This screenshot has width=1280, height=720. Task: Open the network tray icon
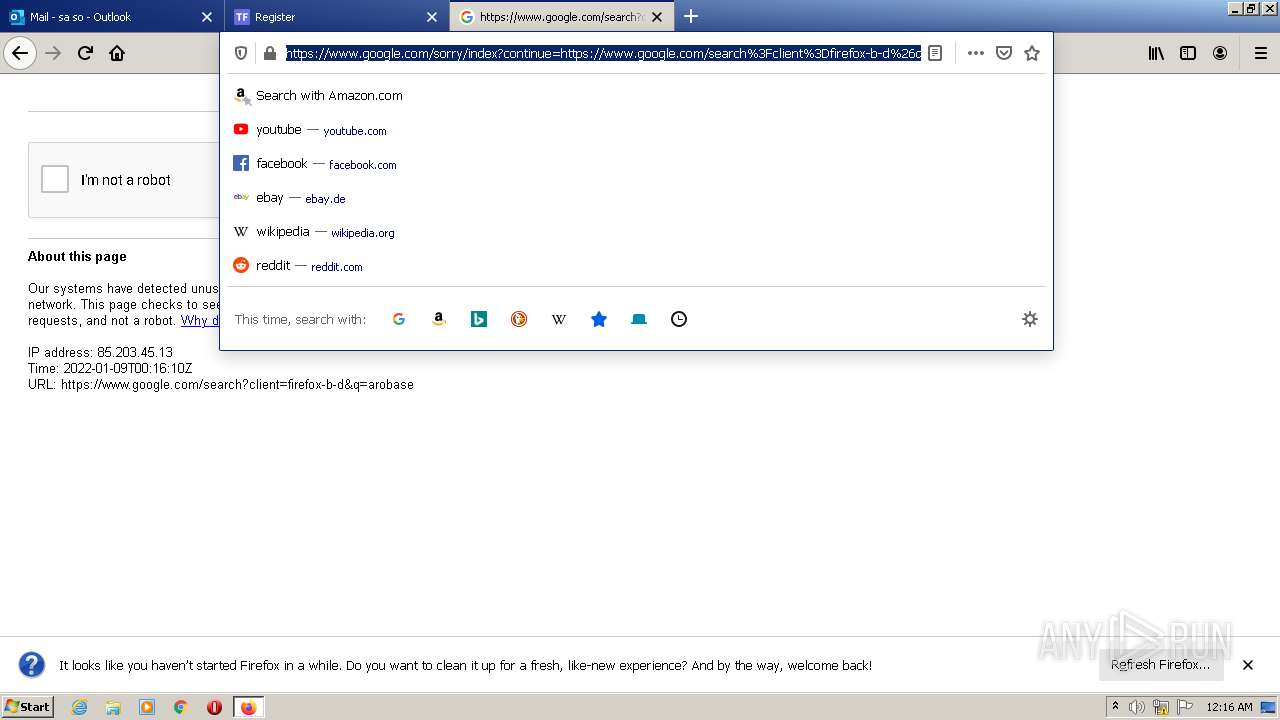pyautogui.click(x=1161, y=707)
